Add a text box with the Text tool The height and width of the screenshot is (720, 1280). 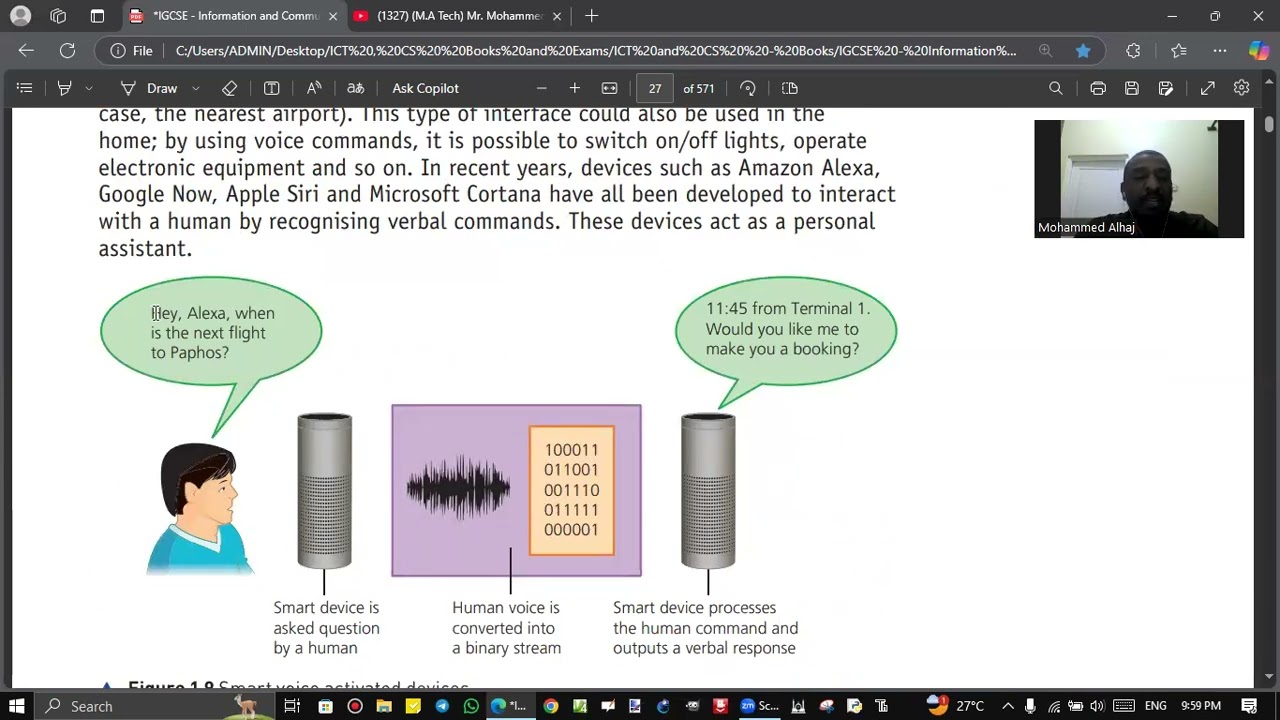pos(271,88)
